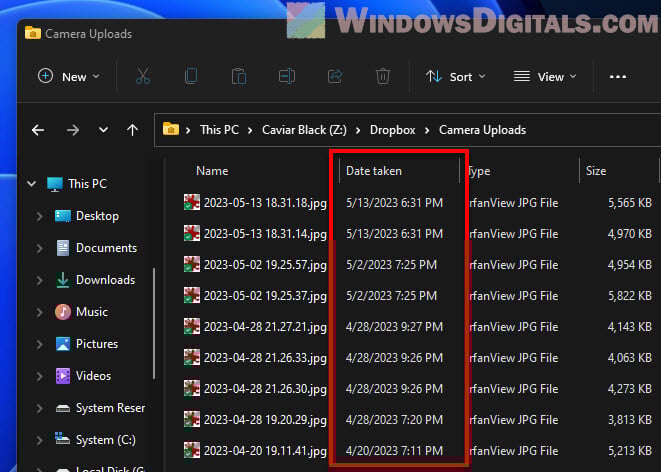Image resolution: width=661 pixels, height=472 pixels.
Task: Sort by the Name column header
Action: tap(212, 171)
